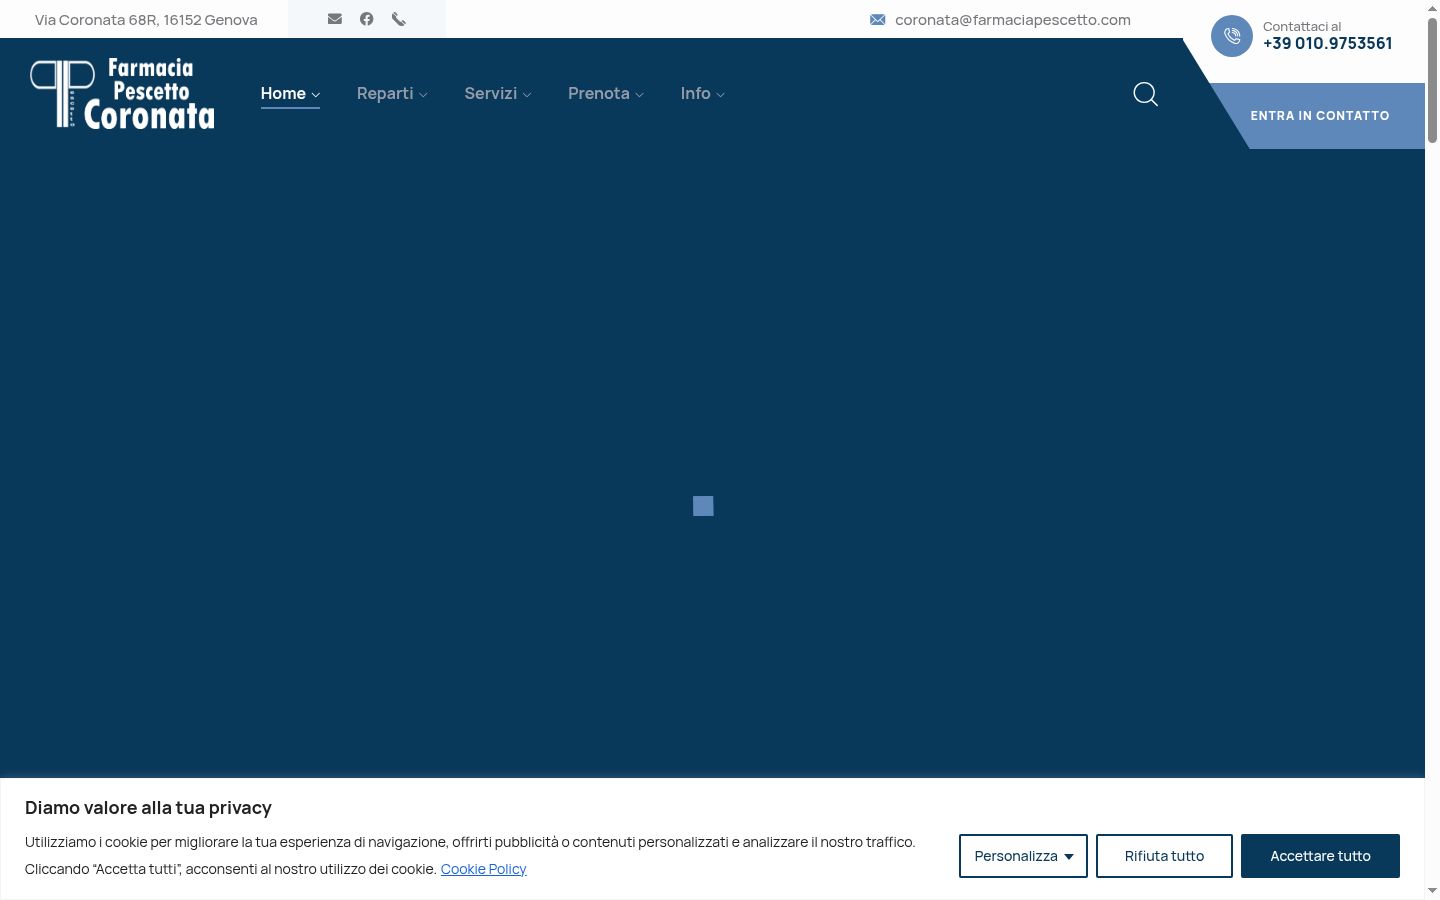Click the scrollbar down arrow
This screenshot has width=1440, height=900.
pyautogui.click(x=1432, y=891)
